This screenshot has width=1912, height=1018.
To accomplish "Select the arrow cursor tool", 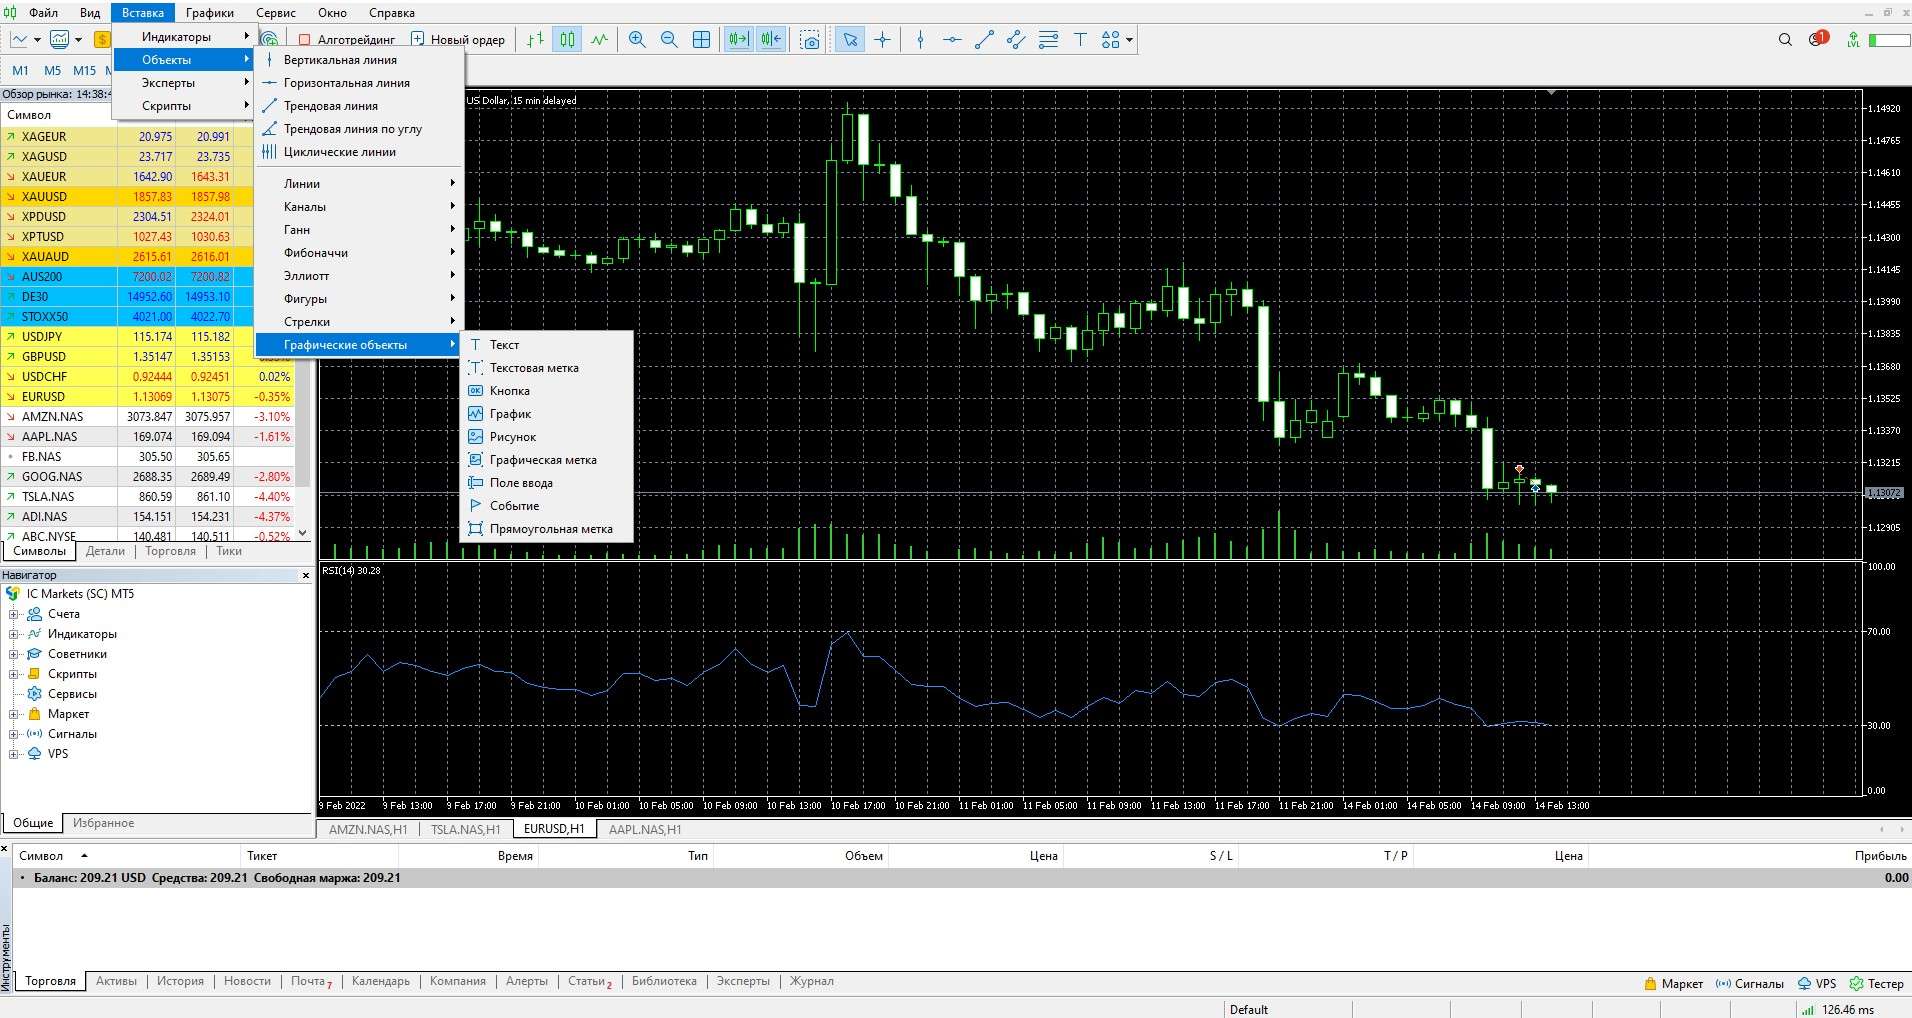I will 850,40.
